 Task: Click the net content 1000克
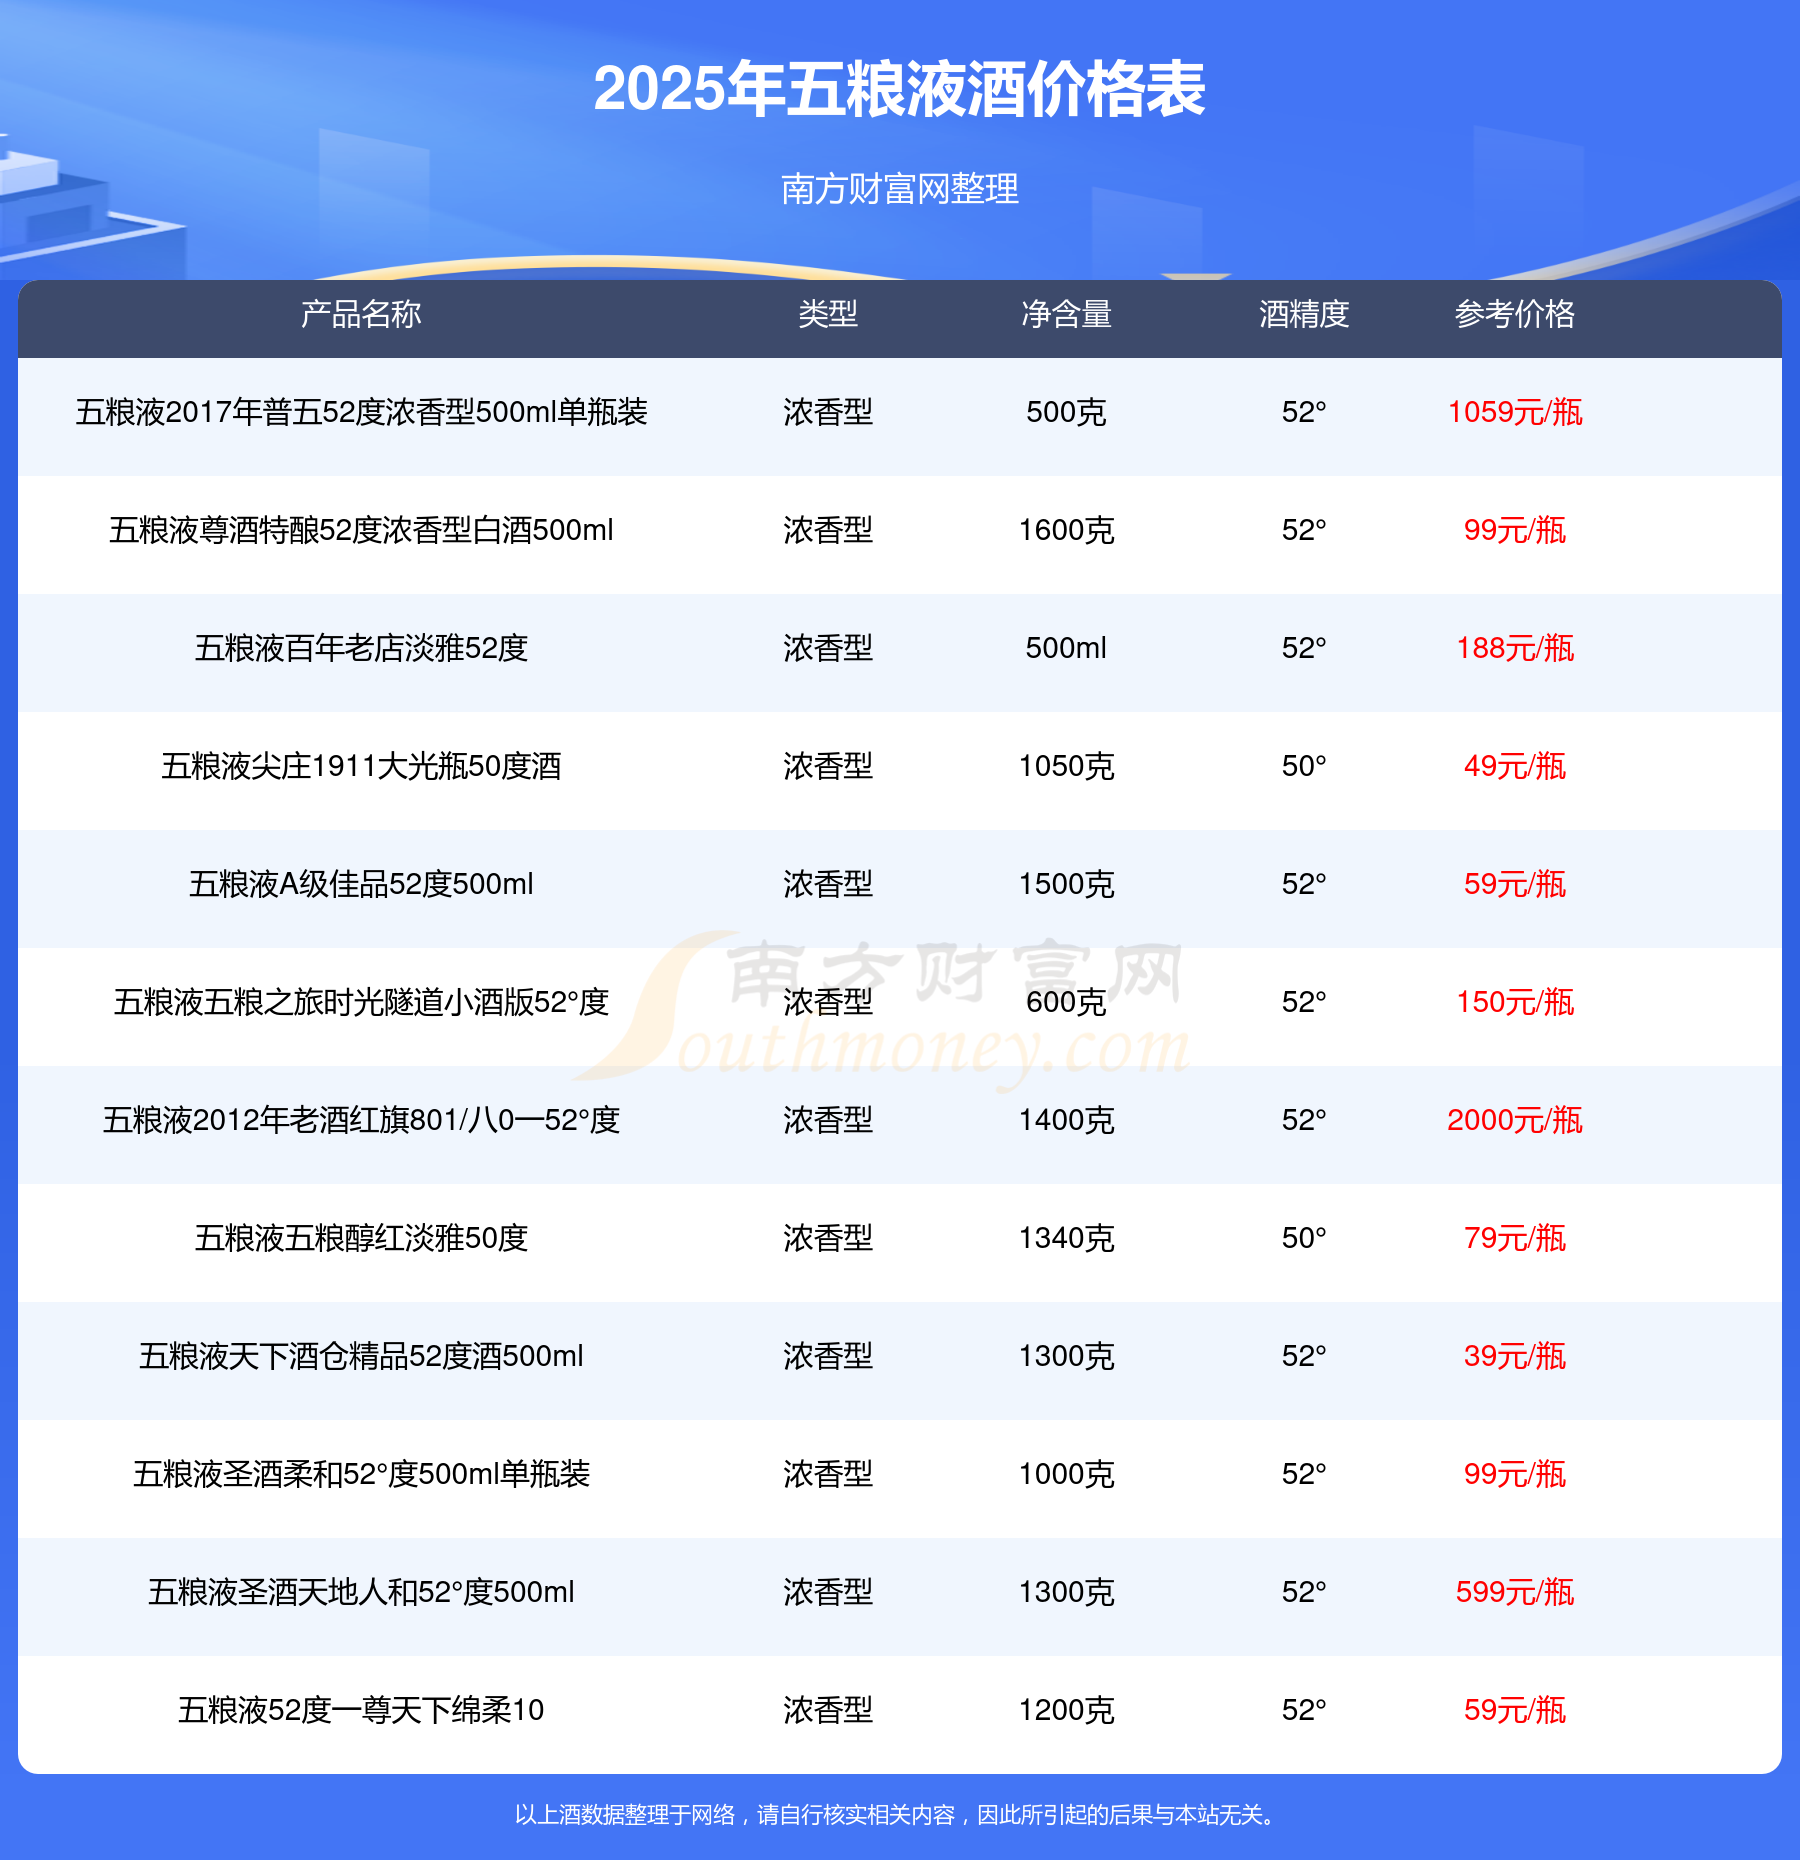pos(1066,1474)
